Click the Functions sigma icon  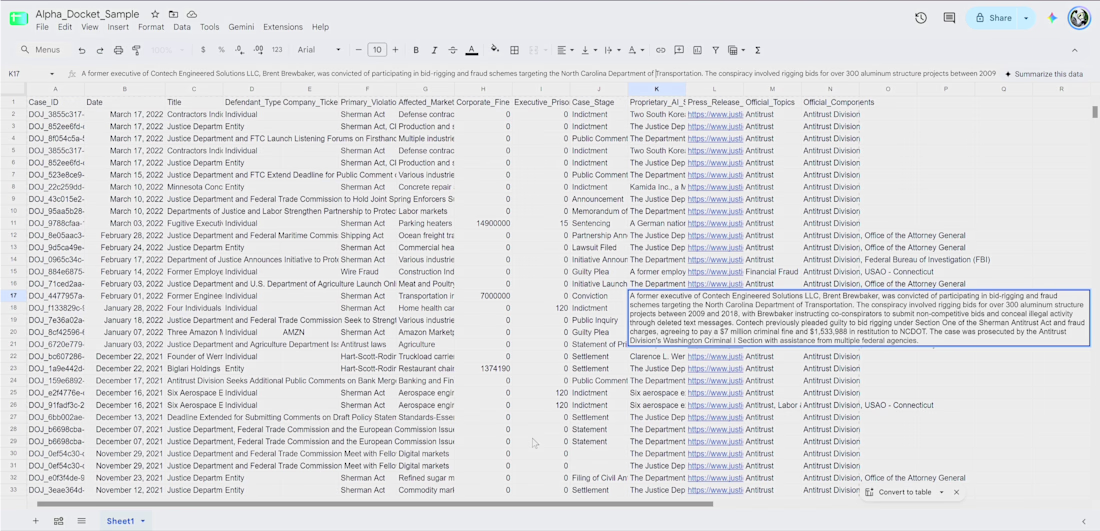(x=758, y=50)
